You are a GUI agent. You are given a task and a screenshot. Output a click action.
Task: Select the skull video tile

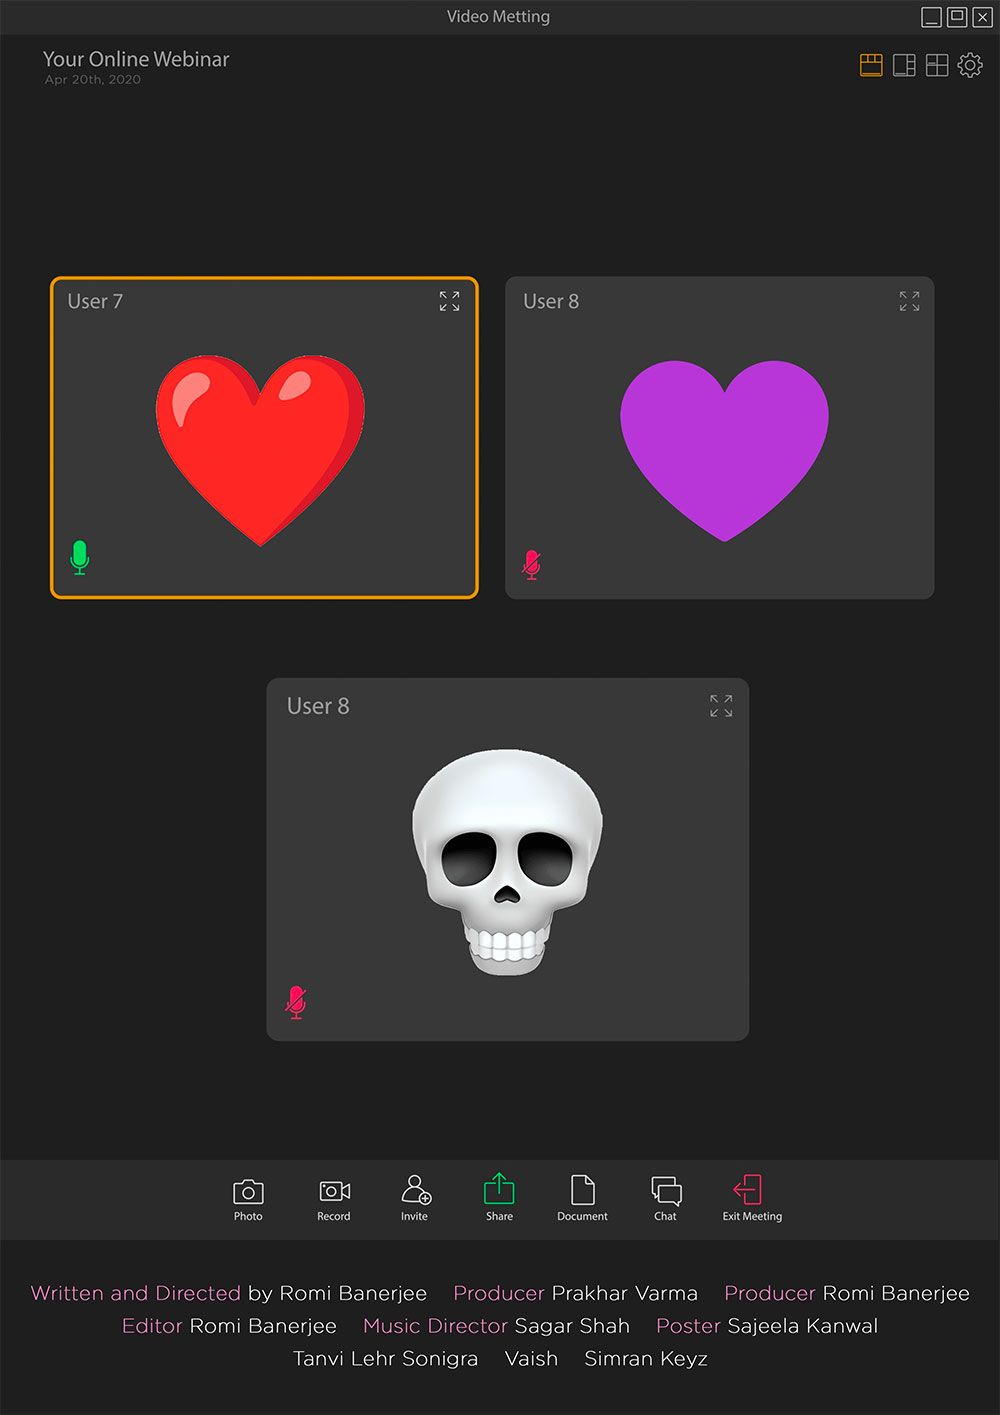507,862
